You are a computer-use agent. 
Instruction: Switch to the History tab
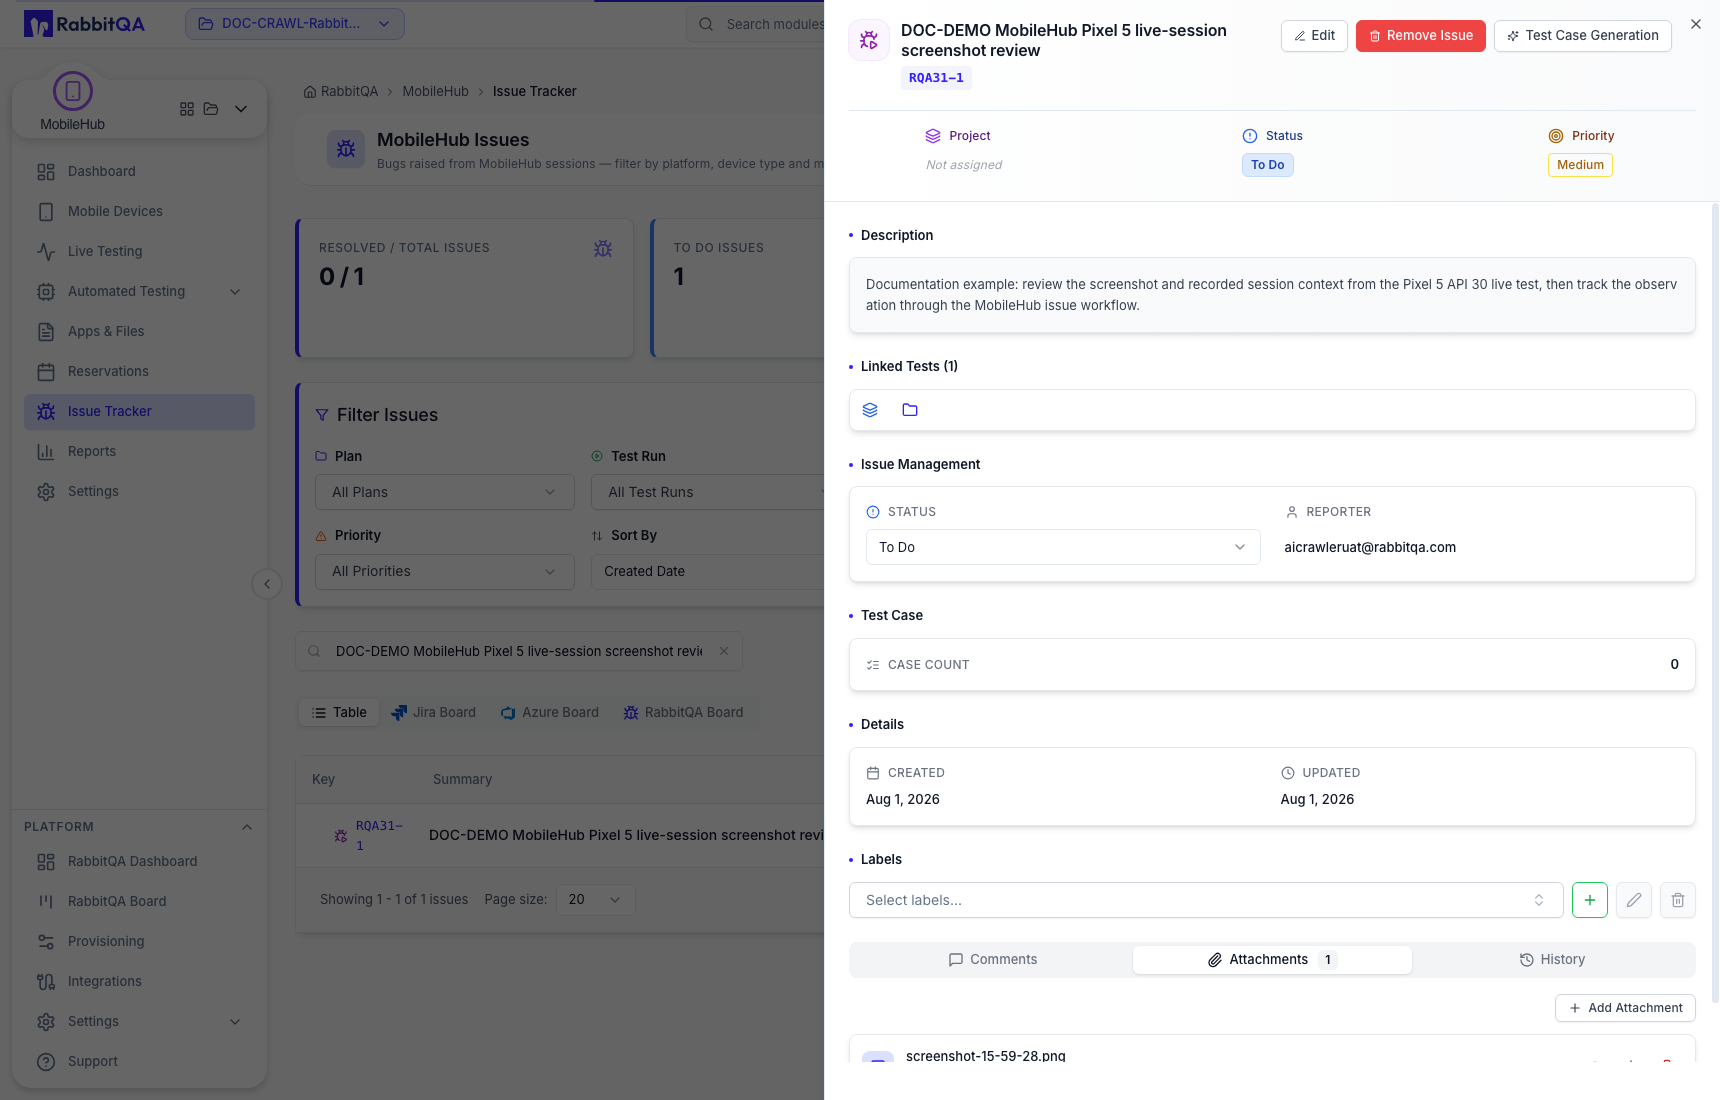point(1552,960)
